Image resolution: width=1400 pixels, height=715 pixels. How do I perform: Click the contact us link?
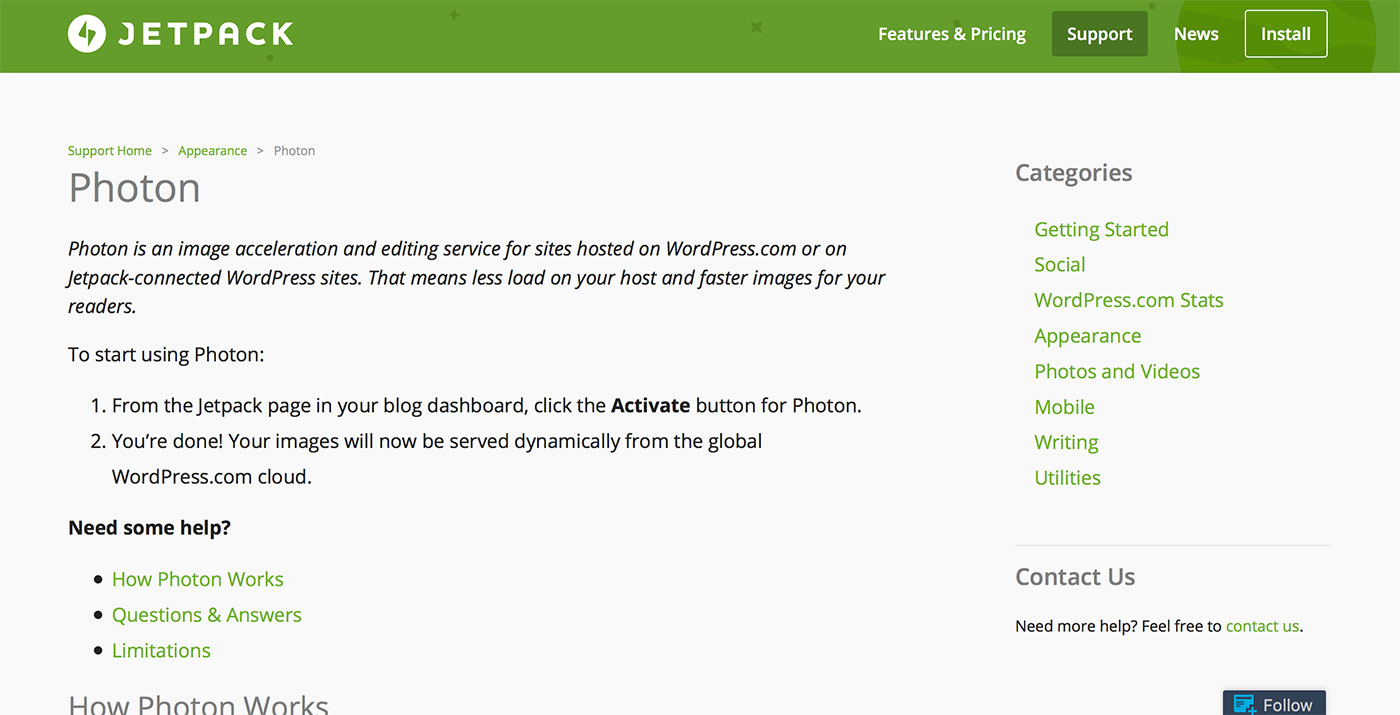1262,626
